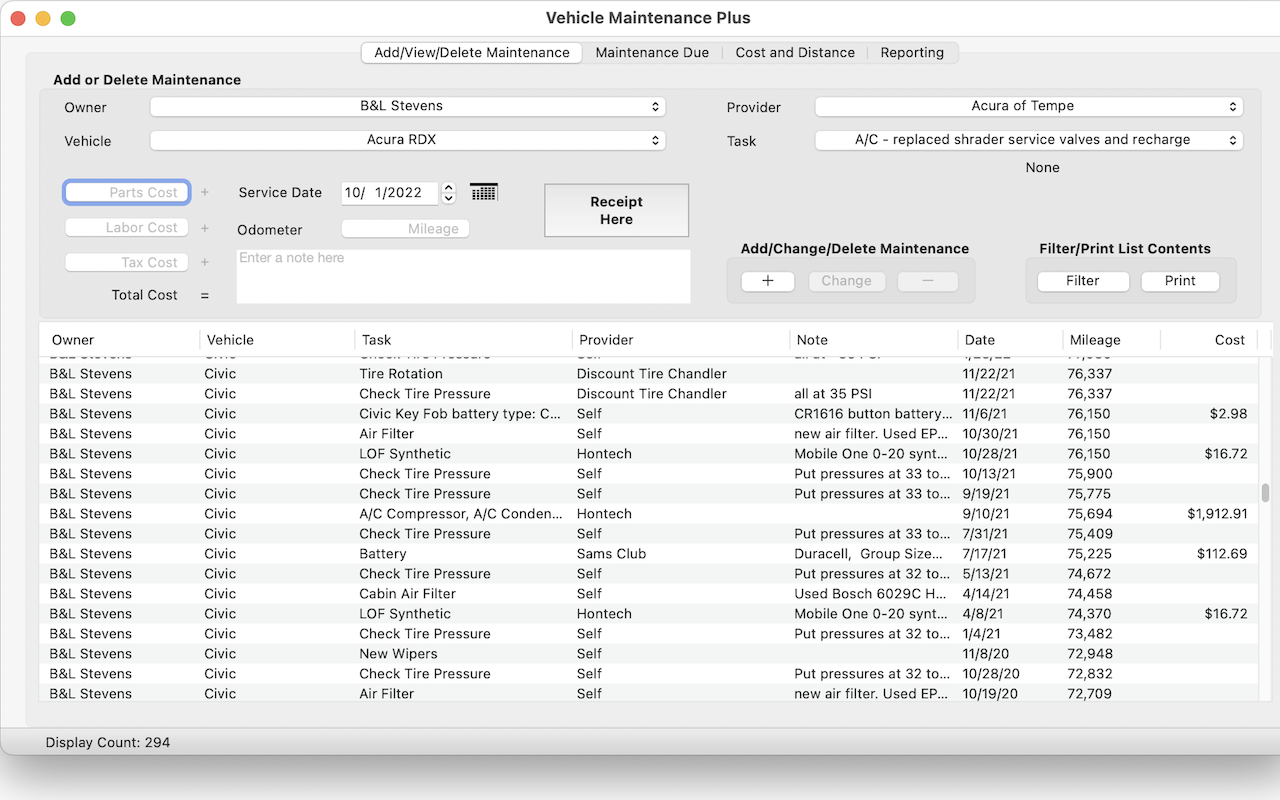Click the plus button to add maintenance
This screenshot has width=1280, height=800.
[768, 281]
